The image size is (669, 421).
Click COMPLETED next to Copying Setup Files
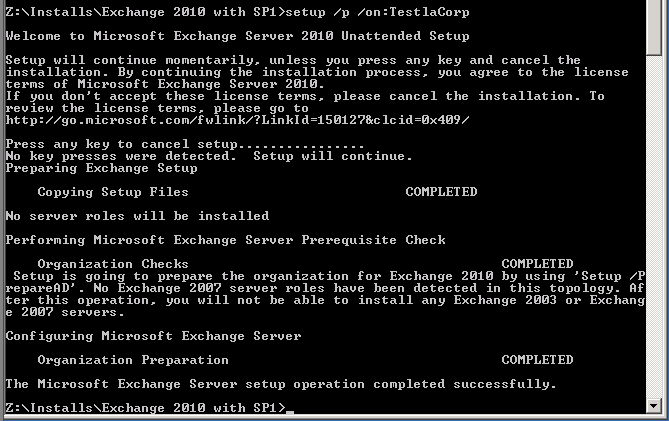tap(441, 192)
